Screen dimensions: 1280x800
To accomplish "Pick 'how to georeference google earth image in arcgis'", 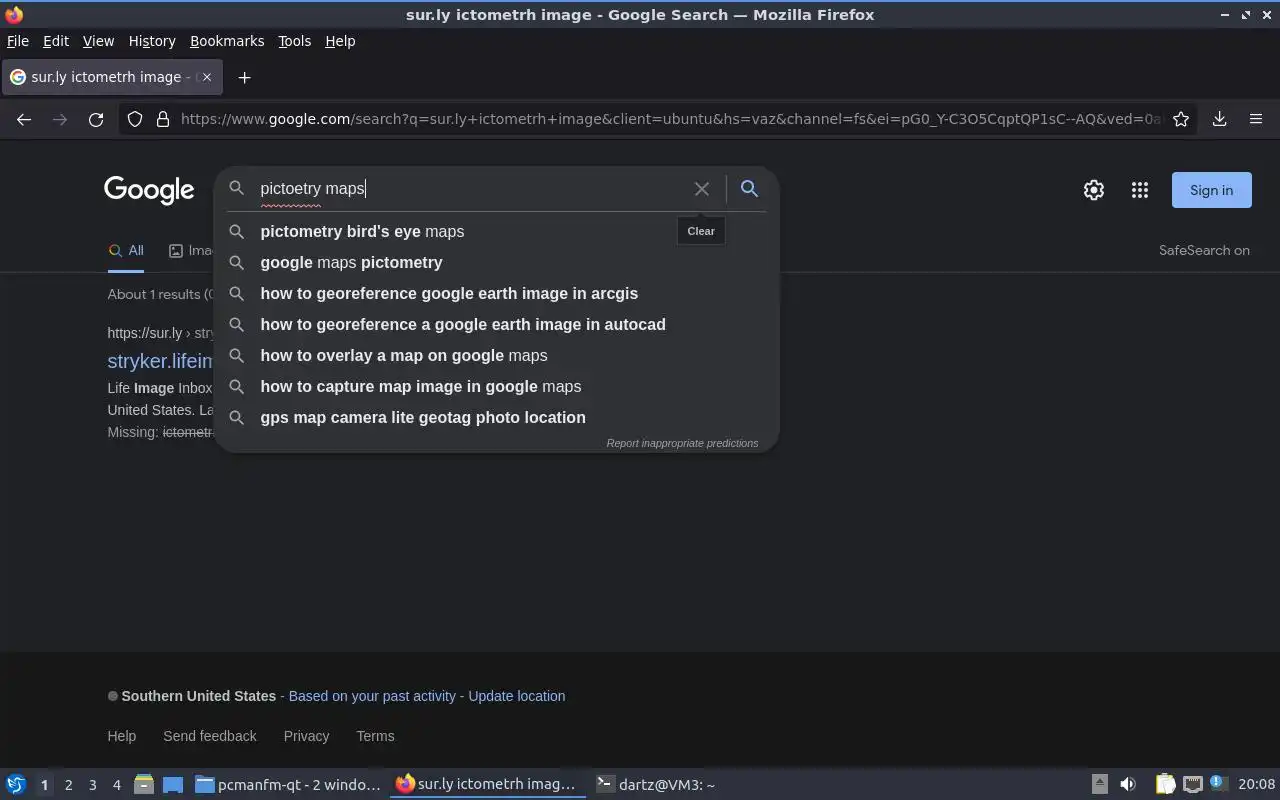I will [x=497, y=294].
